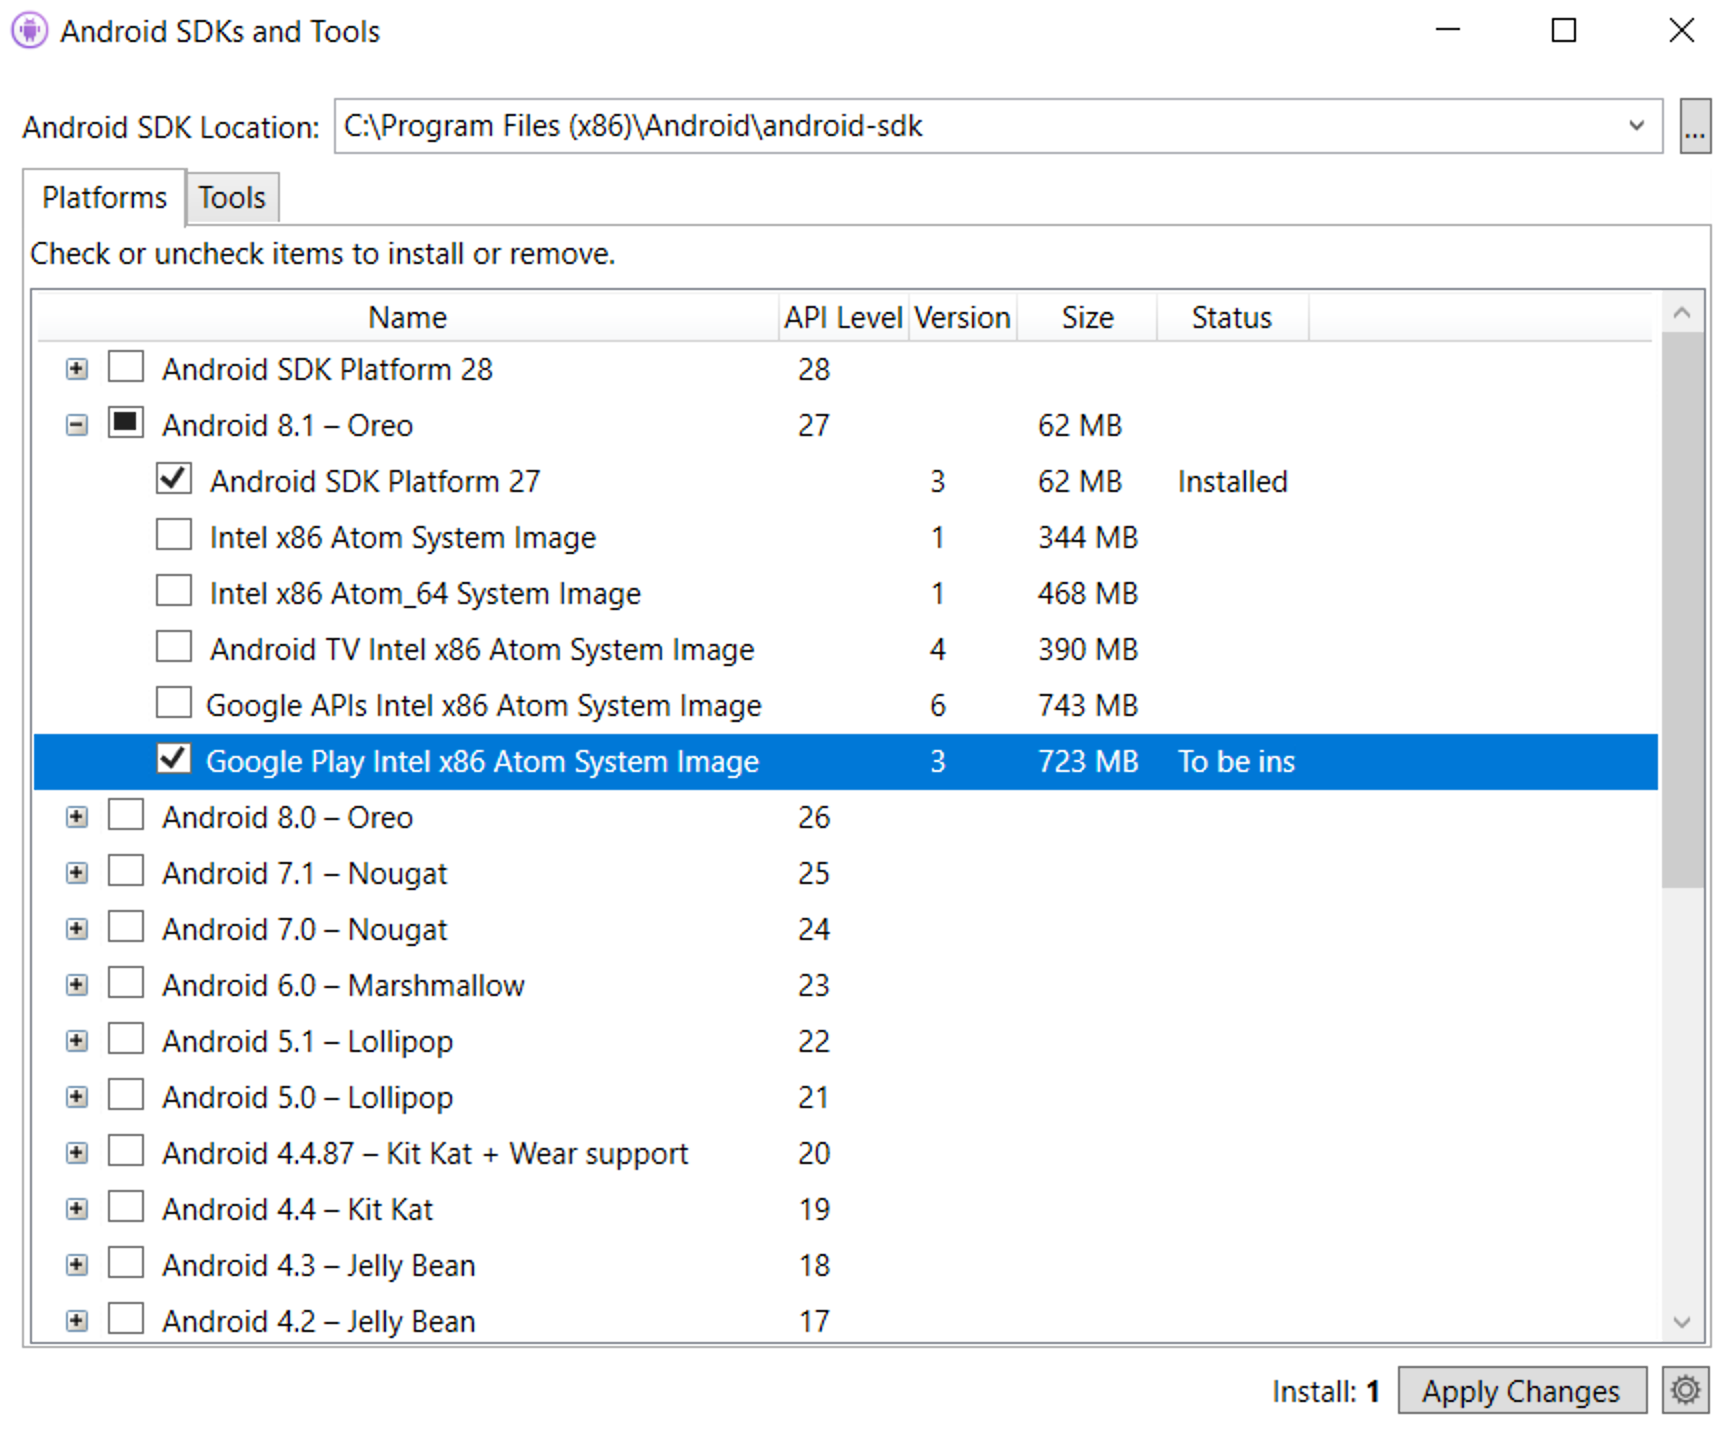The image size is (1728, 1430).
Task: Click the vertical scrollbar thumb
Action: 1682,610
